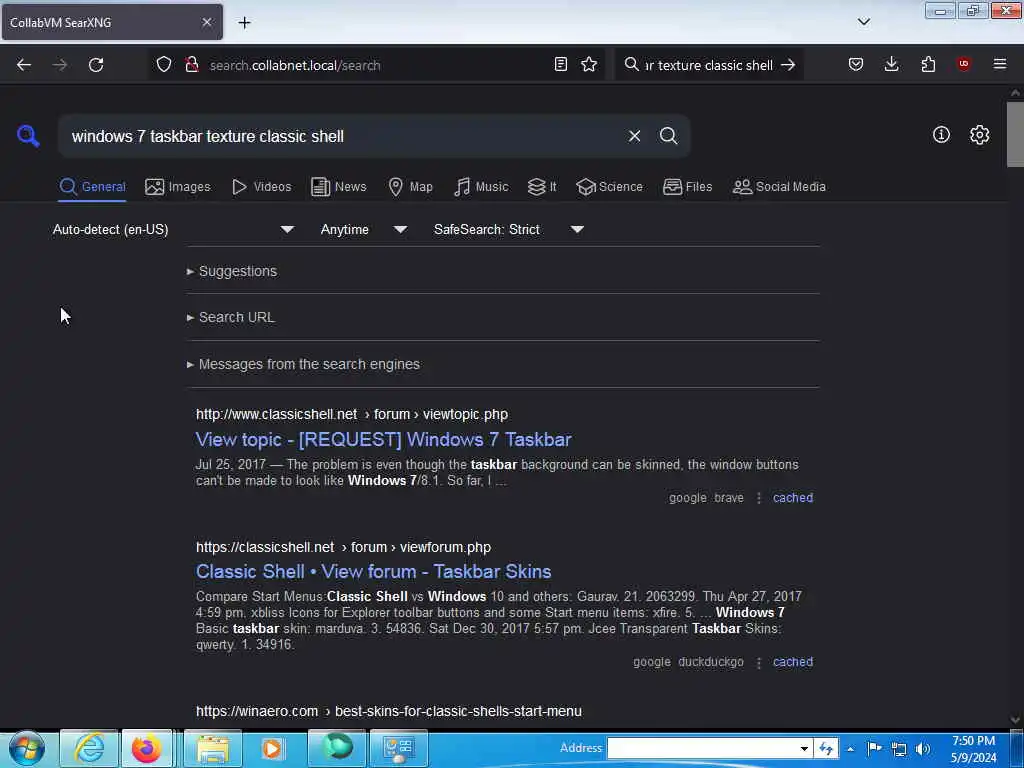
Task: Submit the SearXNG search
Action: click(x=668, y=136)
